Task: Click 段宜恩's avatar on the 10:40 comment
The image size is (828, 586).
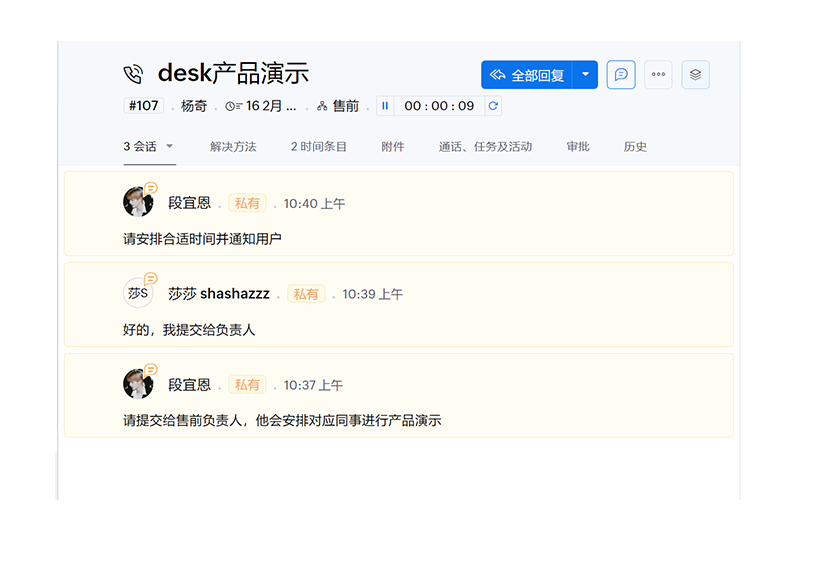Action: coord(138,202)
